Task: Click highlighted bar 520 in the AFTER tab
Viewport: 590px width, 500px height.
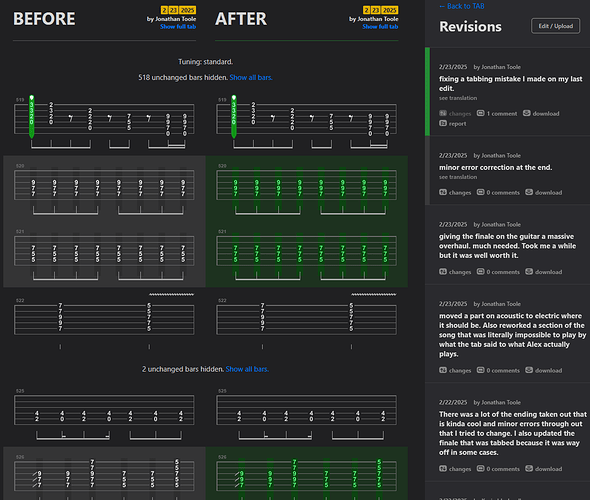Action: [x=306, y=185]
